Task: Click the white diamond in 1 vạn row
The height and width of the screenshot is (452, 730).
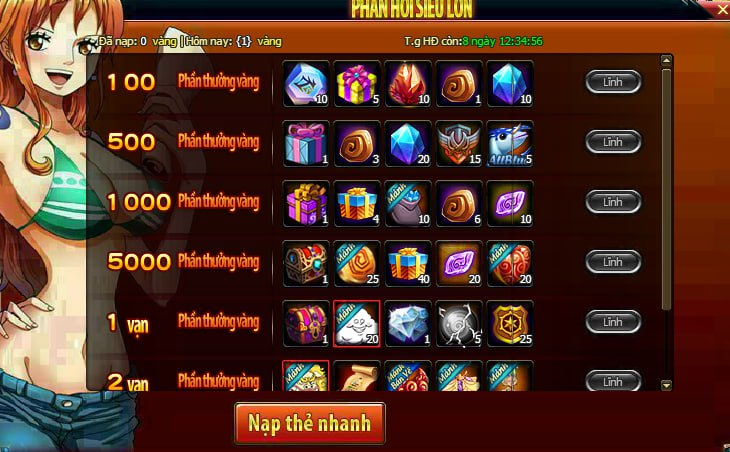Action: pyautogui.click(x=408, y=324)
